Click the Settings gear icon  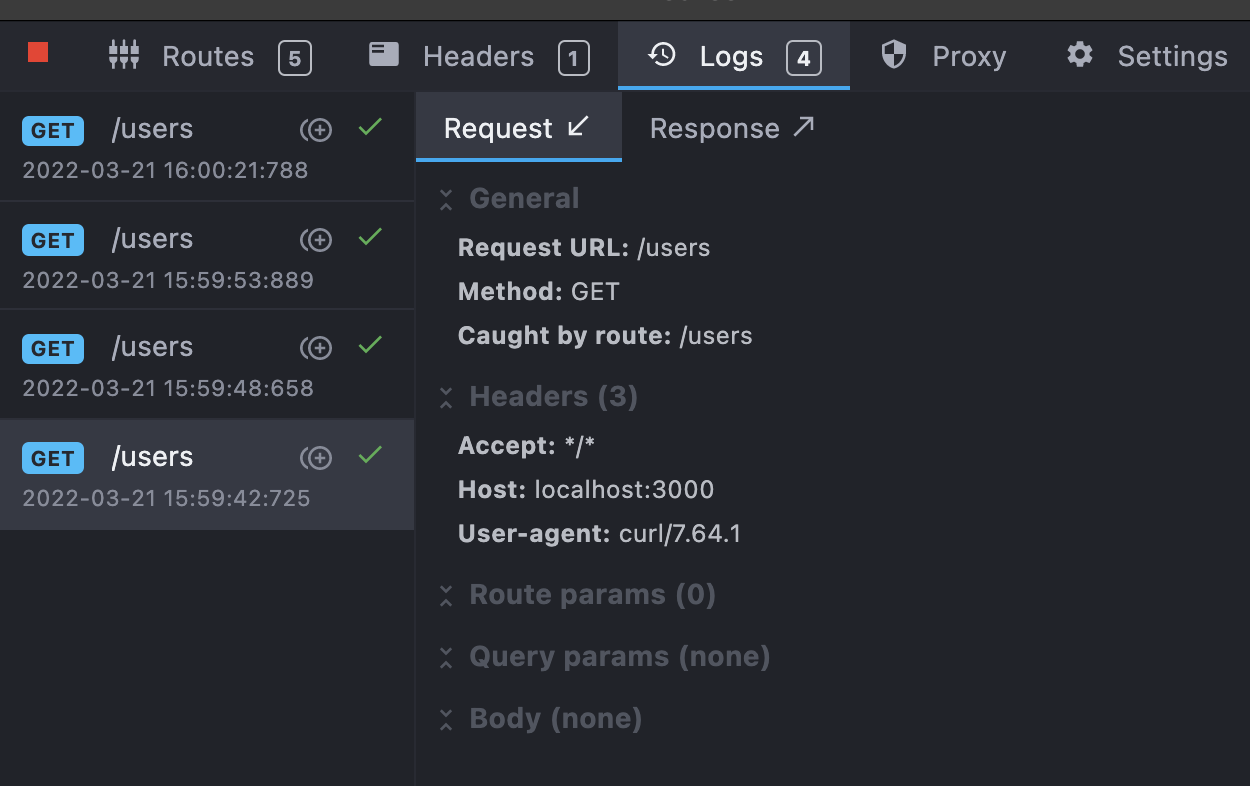[x=1080, y=54]
